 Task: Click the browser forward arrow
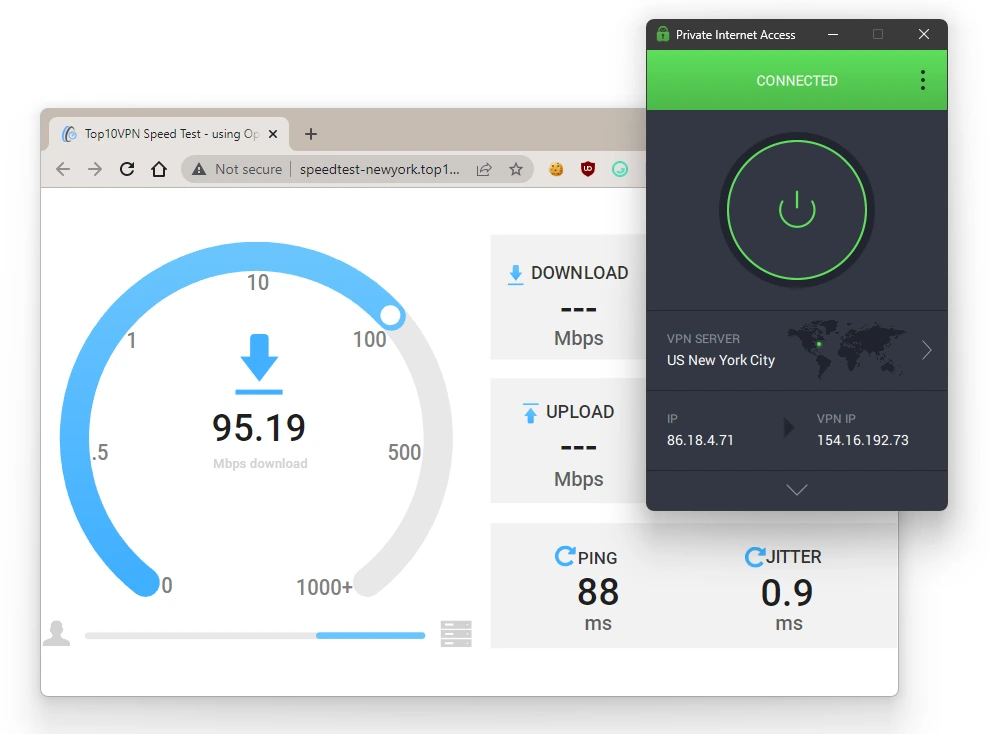[95, 170]
